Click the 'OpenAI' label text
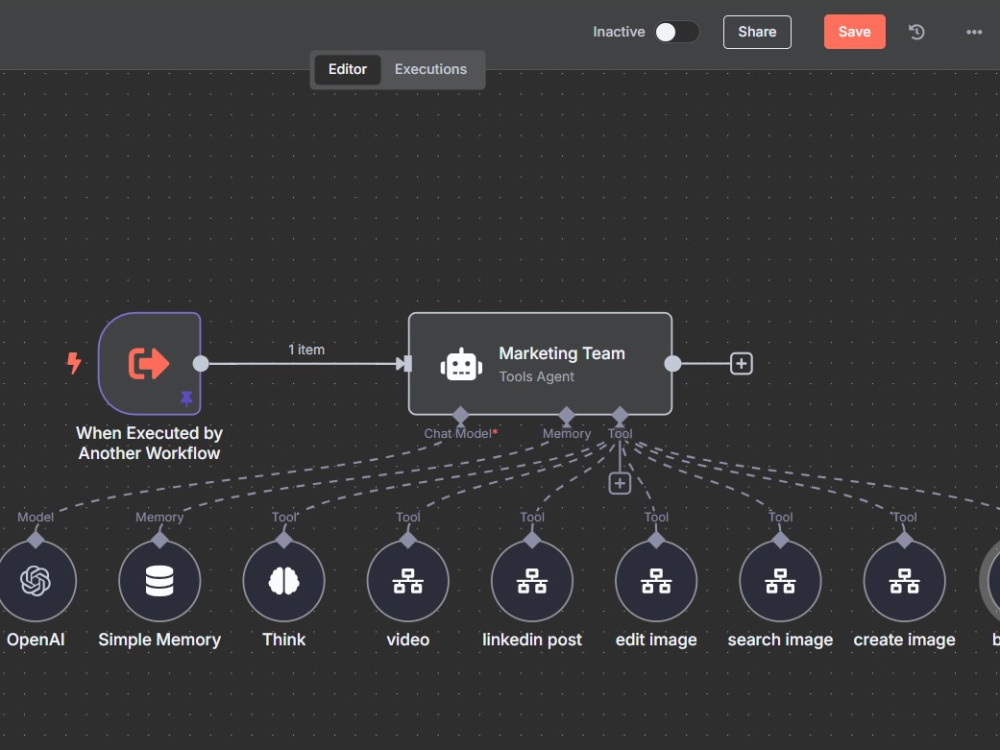 (36, 640)
